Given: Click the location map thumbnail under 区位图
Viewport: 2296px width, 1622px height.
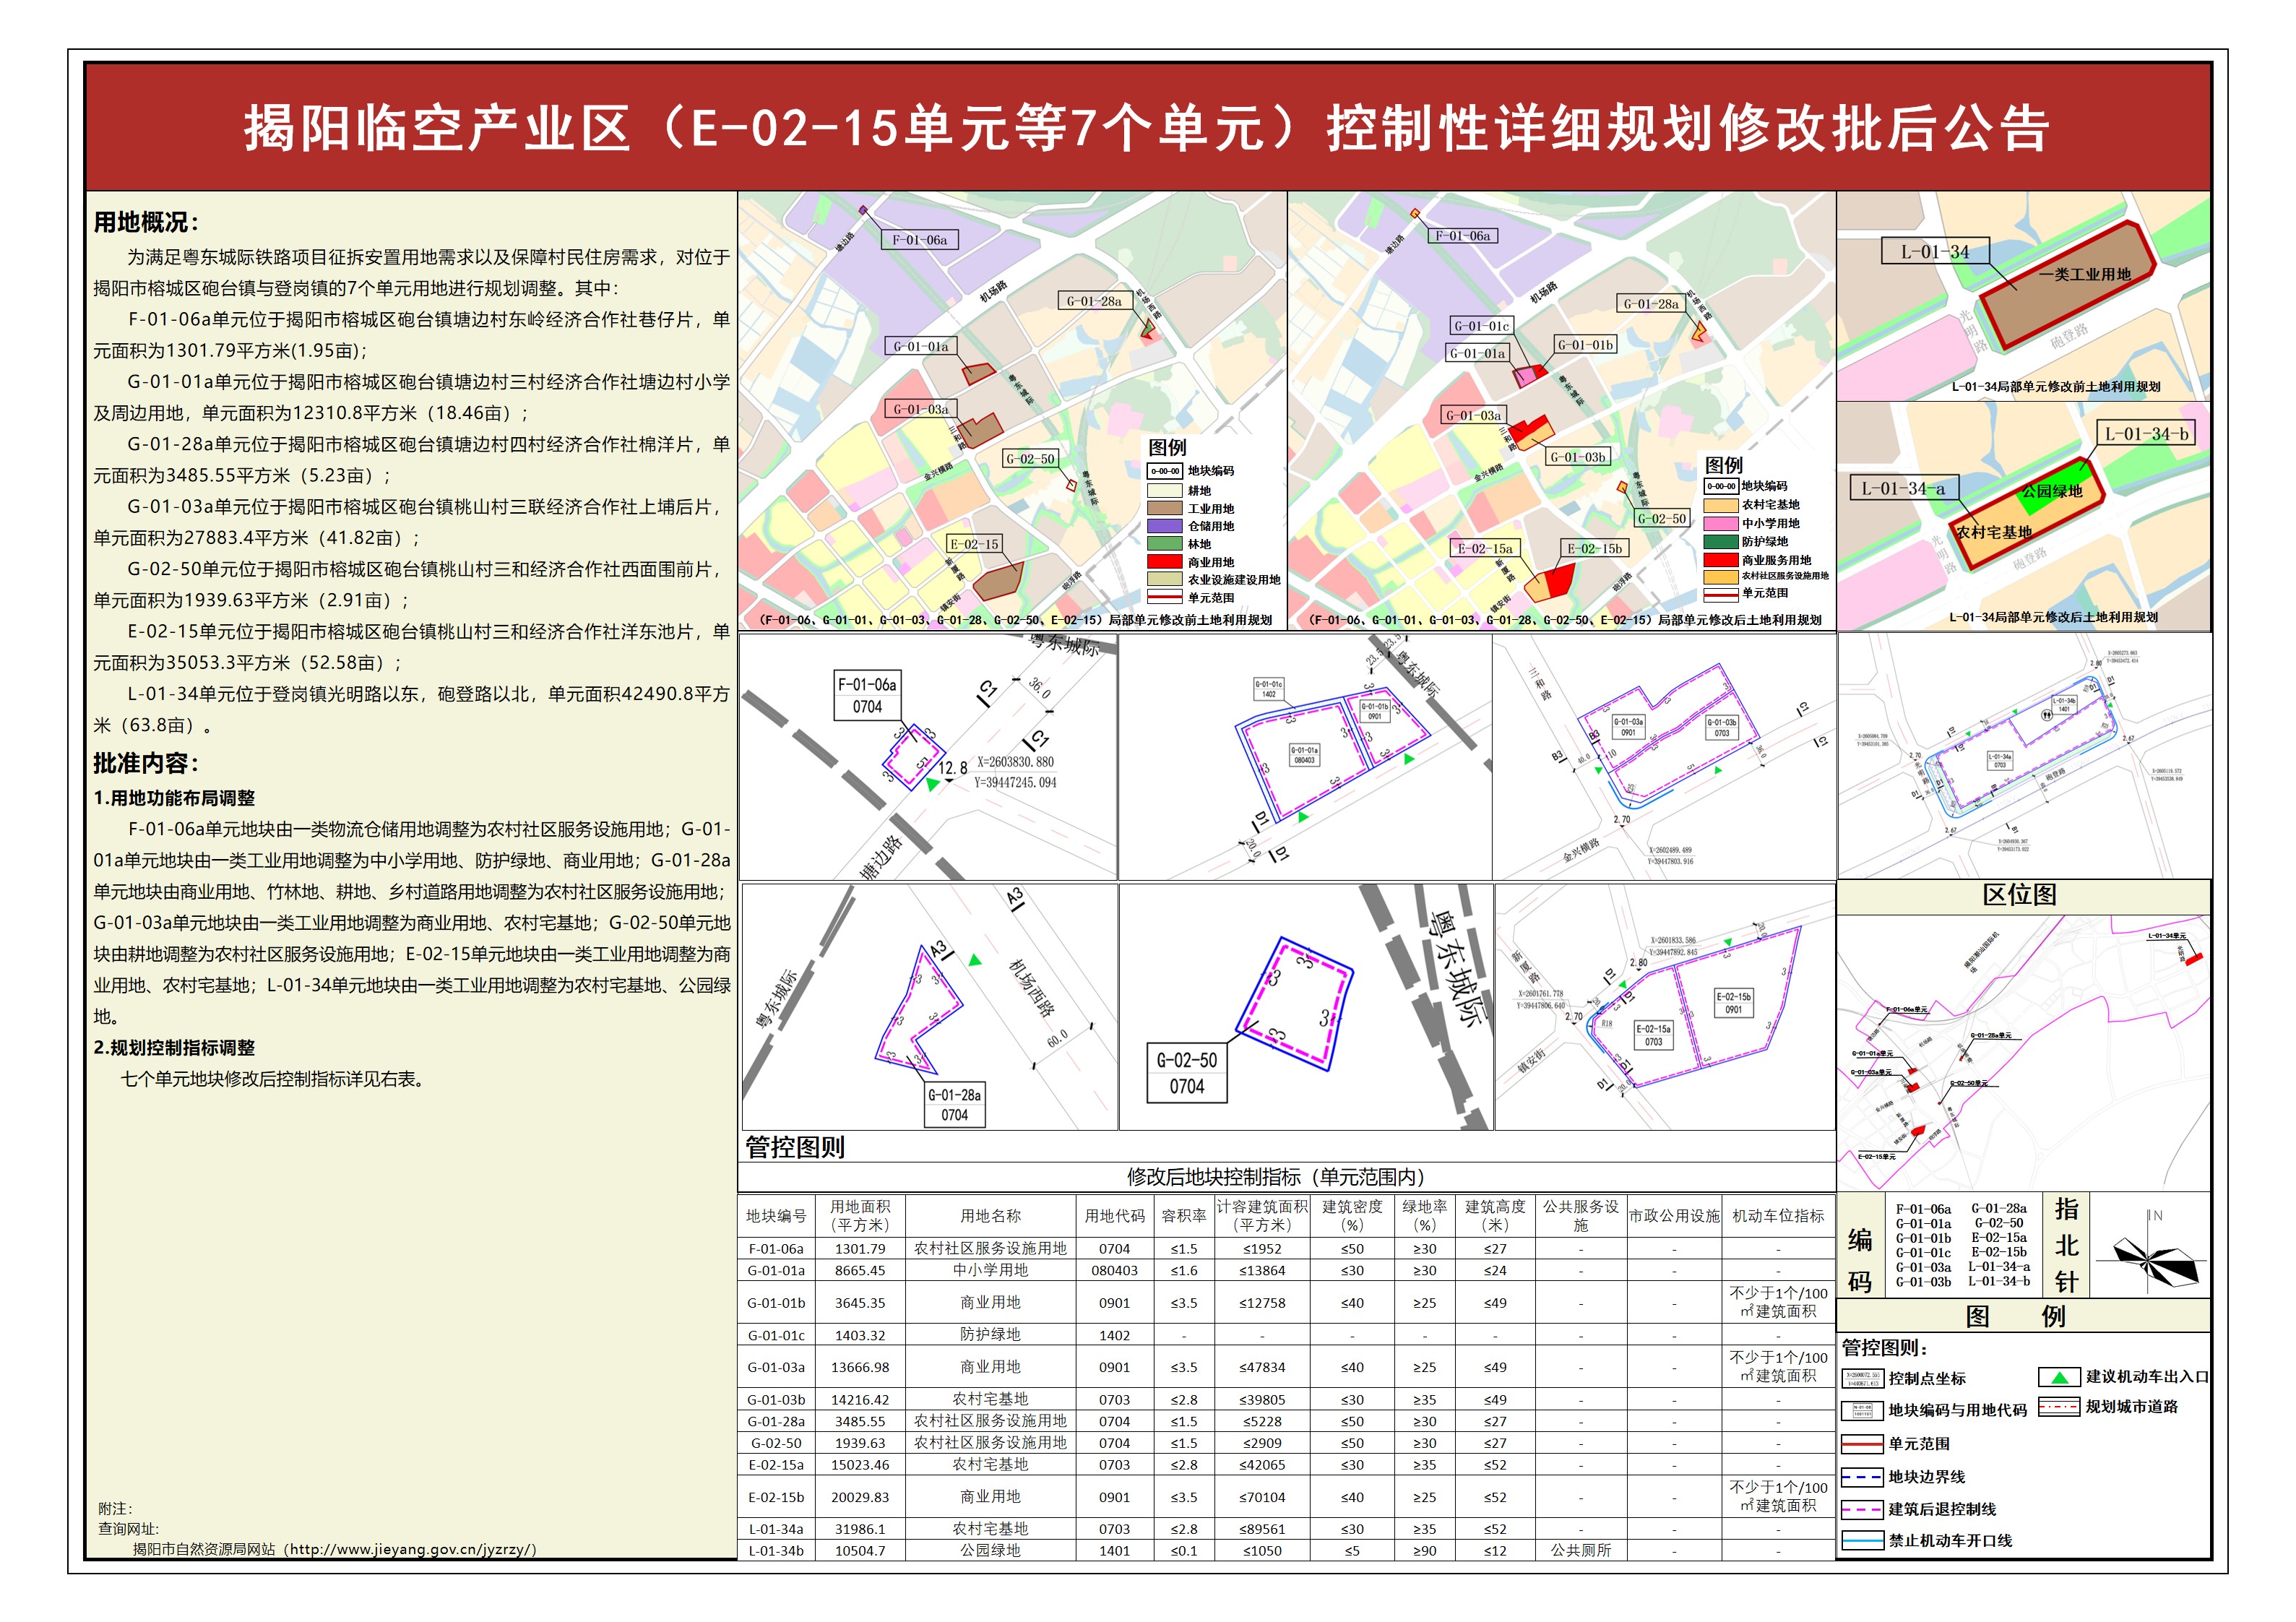Looking at the screenshot, I should (2024, 1052).
